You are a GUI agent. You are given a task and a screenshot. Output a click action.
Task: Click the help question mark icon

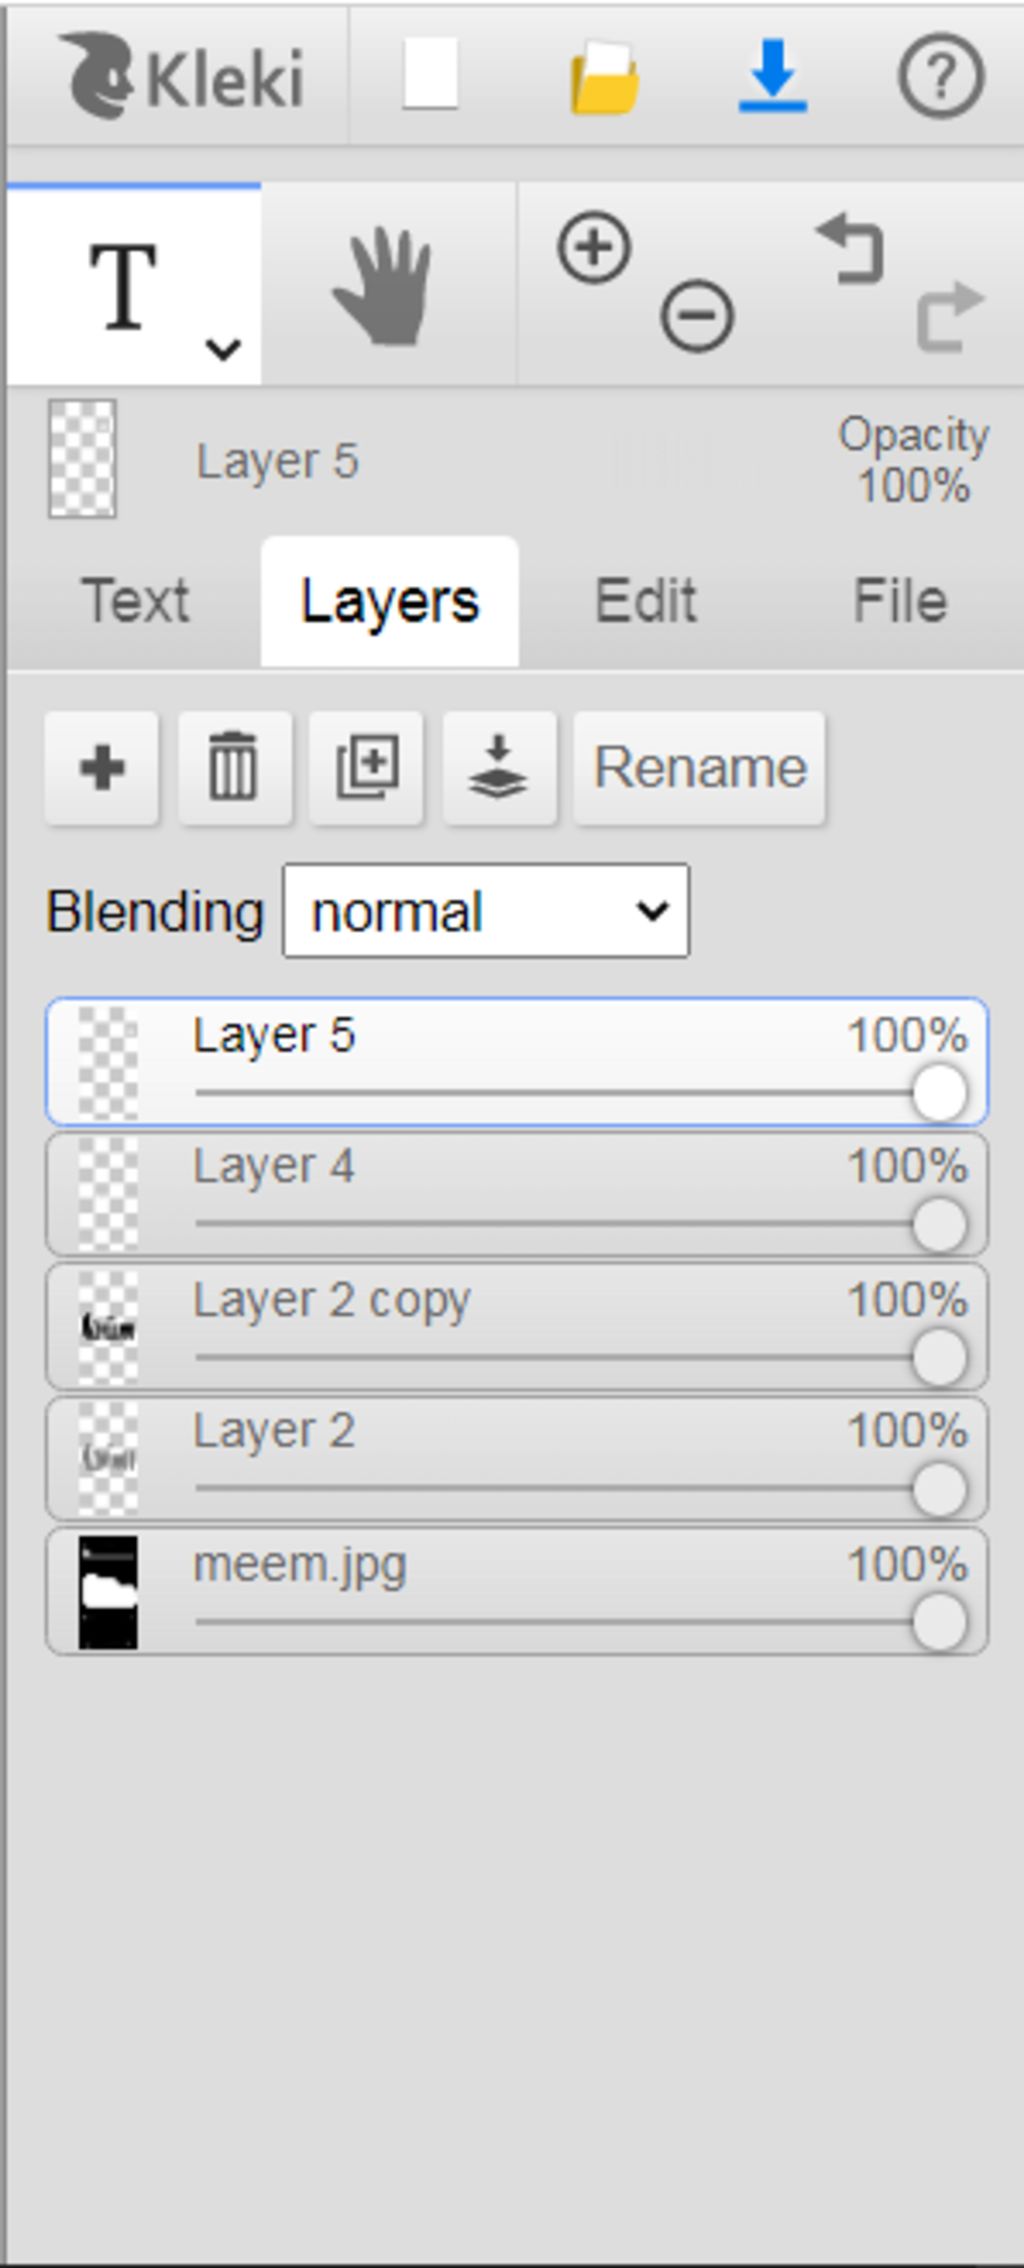coord(940,77)
